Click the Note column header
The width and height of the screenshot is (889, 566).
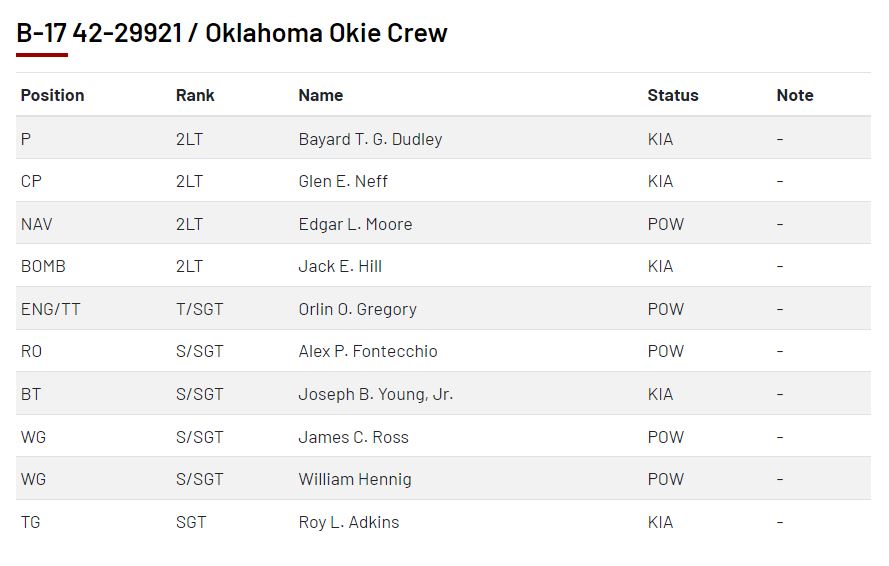pyautogui.click(x=794, y=95)
